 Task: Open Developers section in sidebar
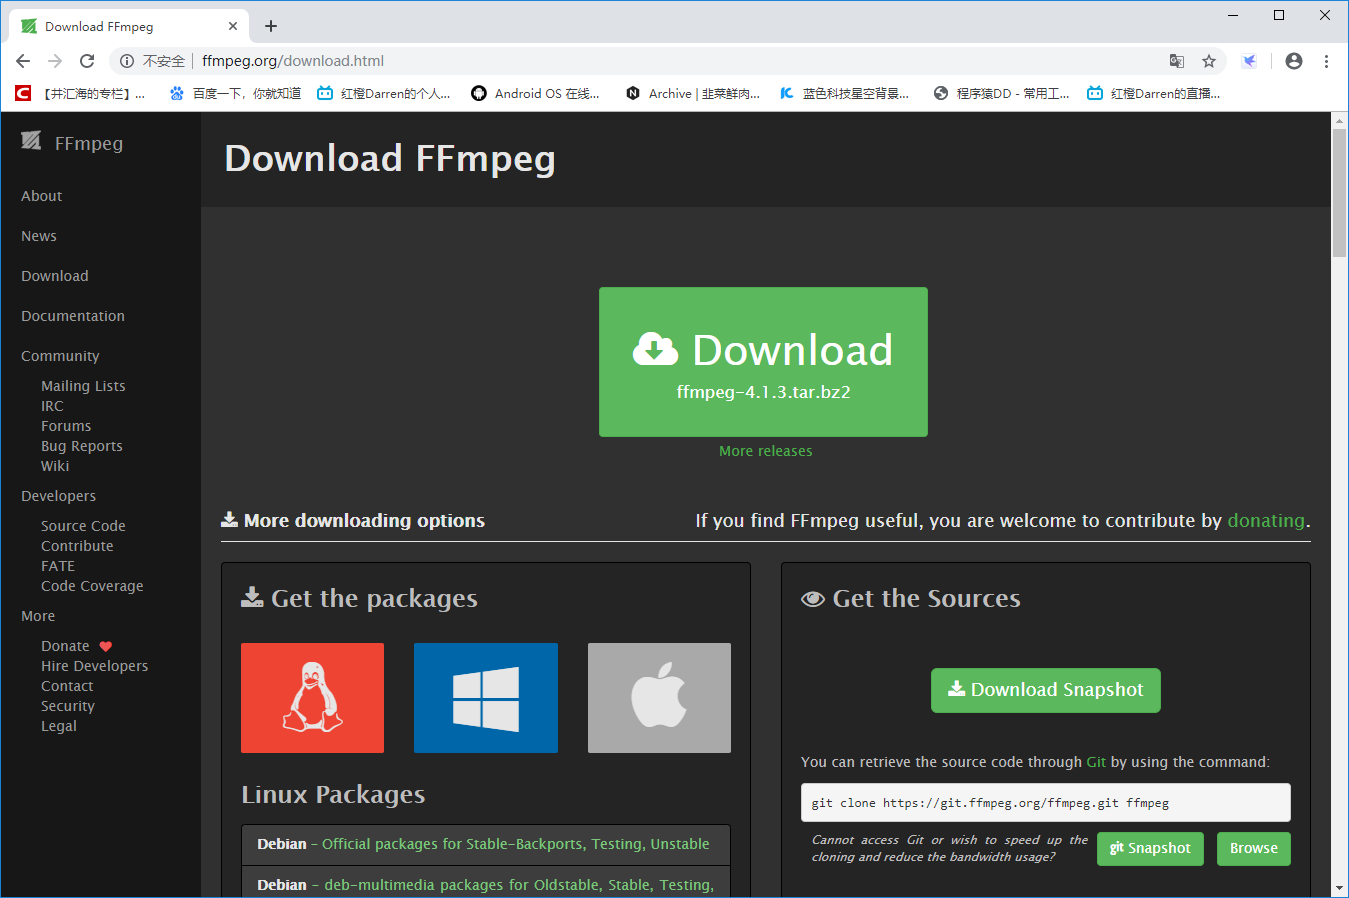coord(58,496)
